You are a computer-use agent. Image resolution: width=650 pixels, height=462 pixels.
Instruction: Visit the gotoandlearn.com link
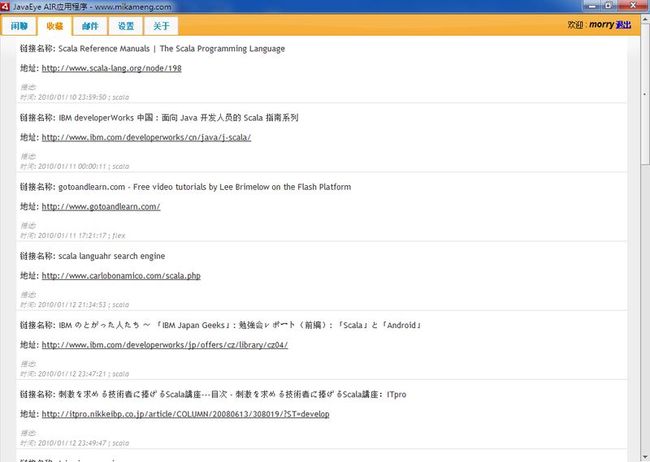pos(101,207)
